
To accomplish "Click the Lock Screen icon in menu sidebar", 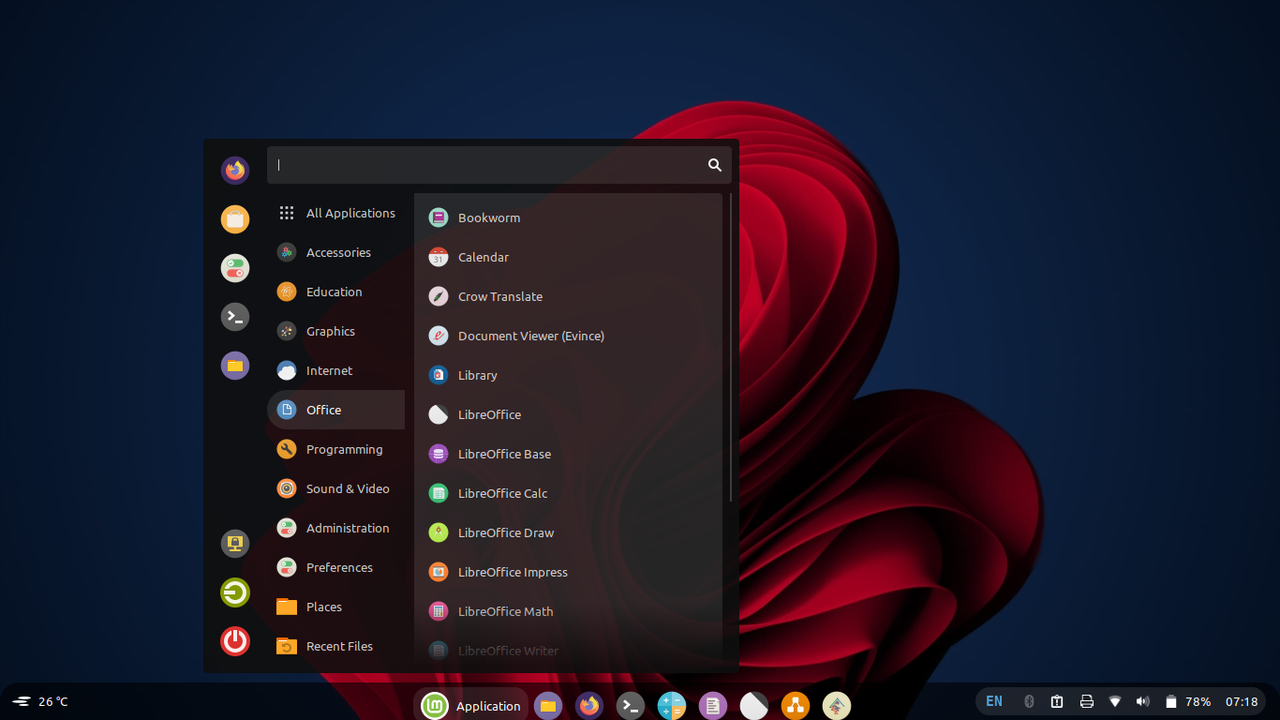I will pyautogui.click(x=235, y=543).
